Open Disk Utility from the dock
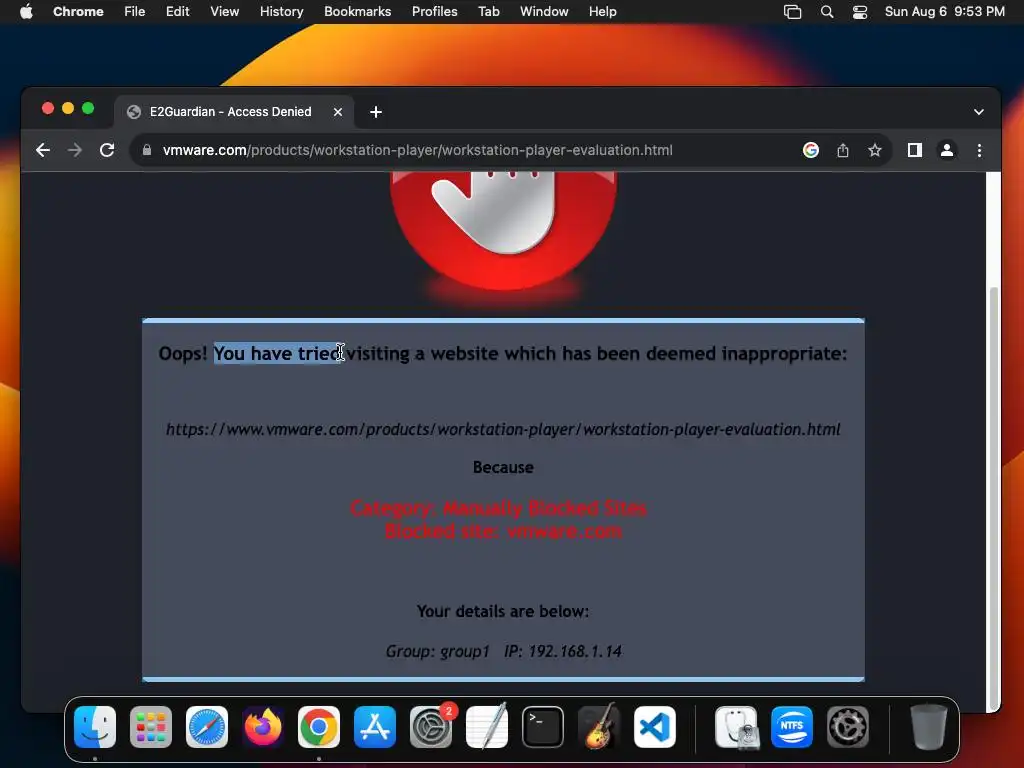 736,727
